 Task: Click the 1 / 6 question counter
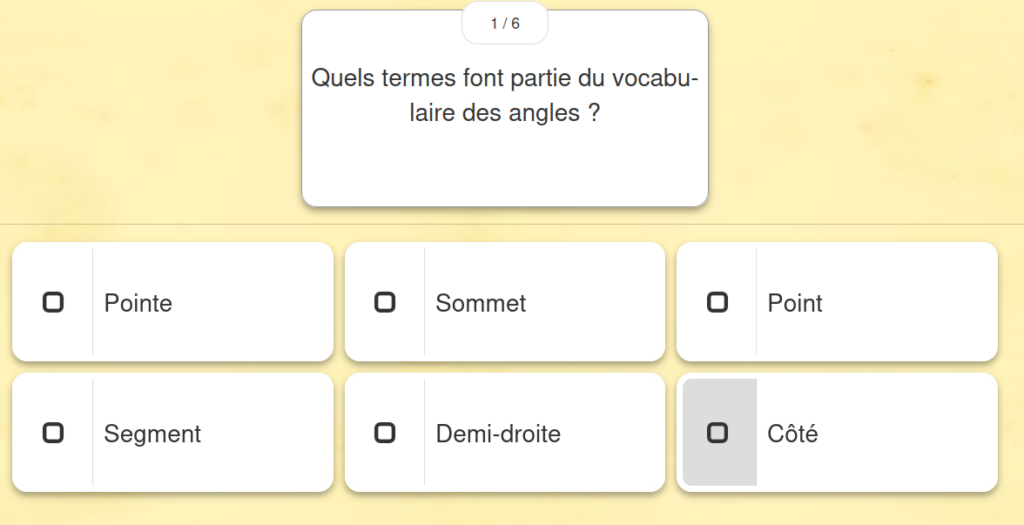click(x=505, y=24)
